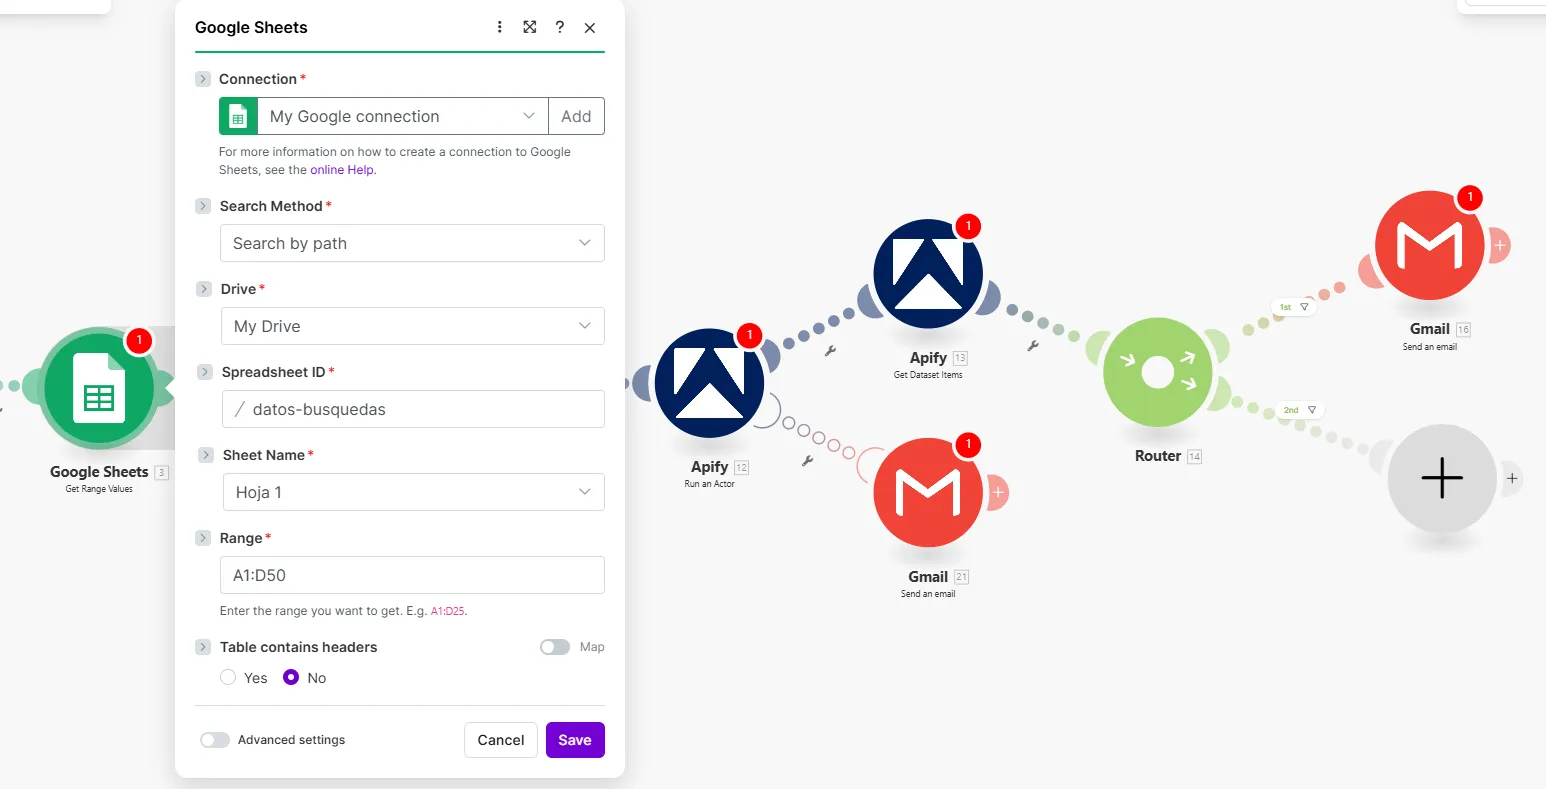Expand the Drive selection dropdown
The image size is (1546, 789).
(x=412, y=326)
